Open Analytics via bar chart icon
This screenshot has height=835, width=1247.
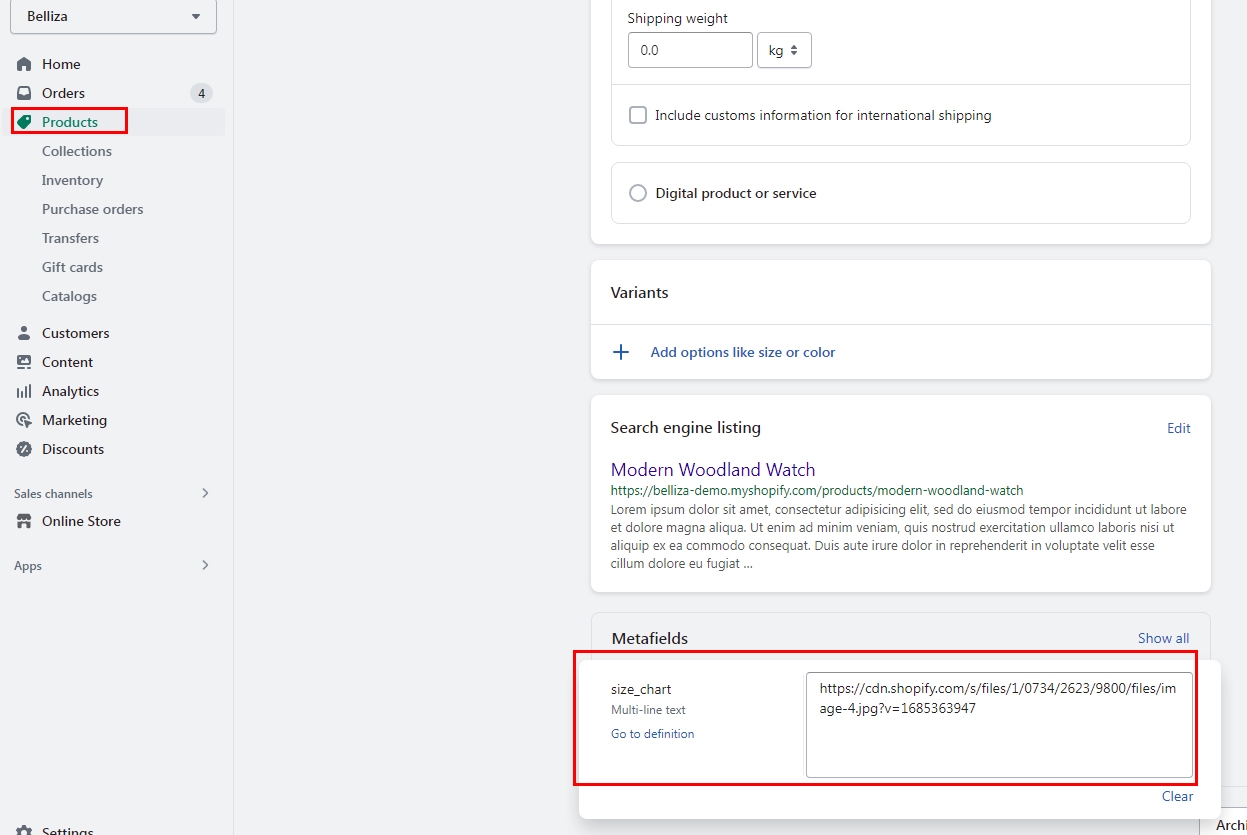point(25,391)
